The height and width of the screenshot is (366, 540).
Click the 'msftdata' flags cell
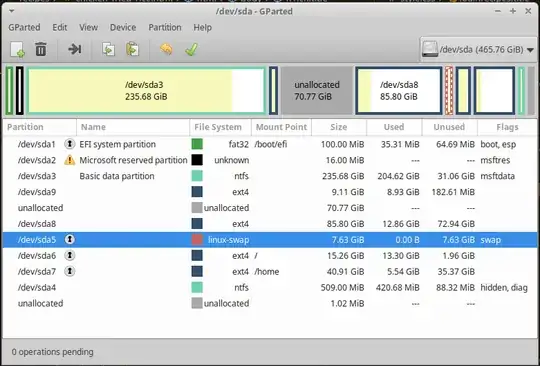pos(498,176)
